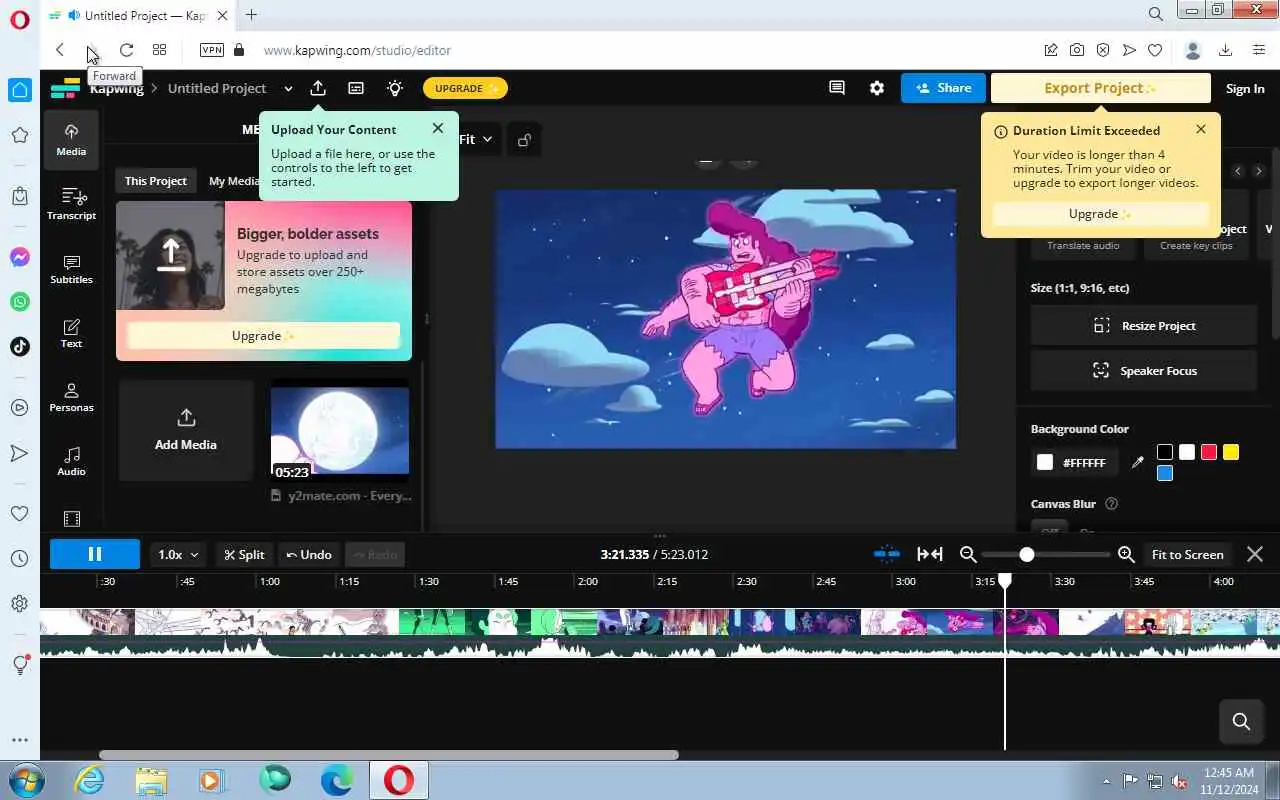Viewport: 1280px width, 800px height.
Task: Click Add Media button
Action: point(186,430)
